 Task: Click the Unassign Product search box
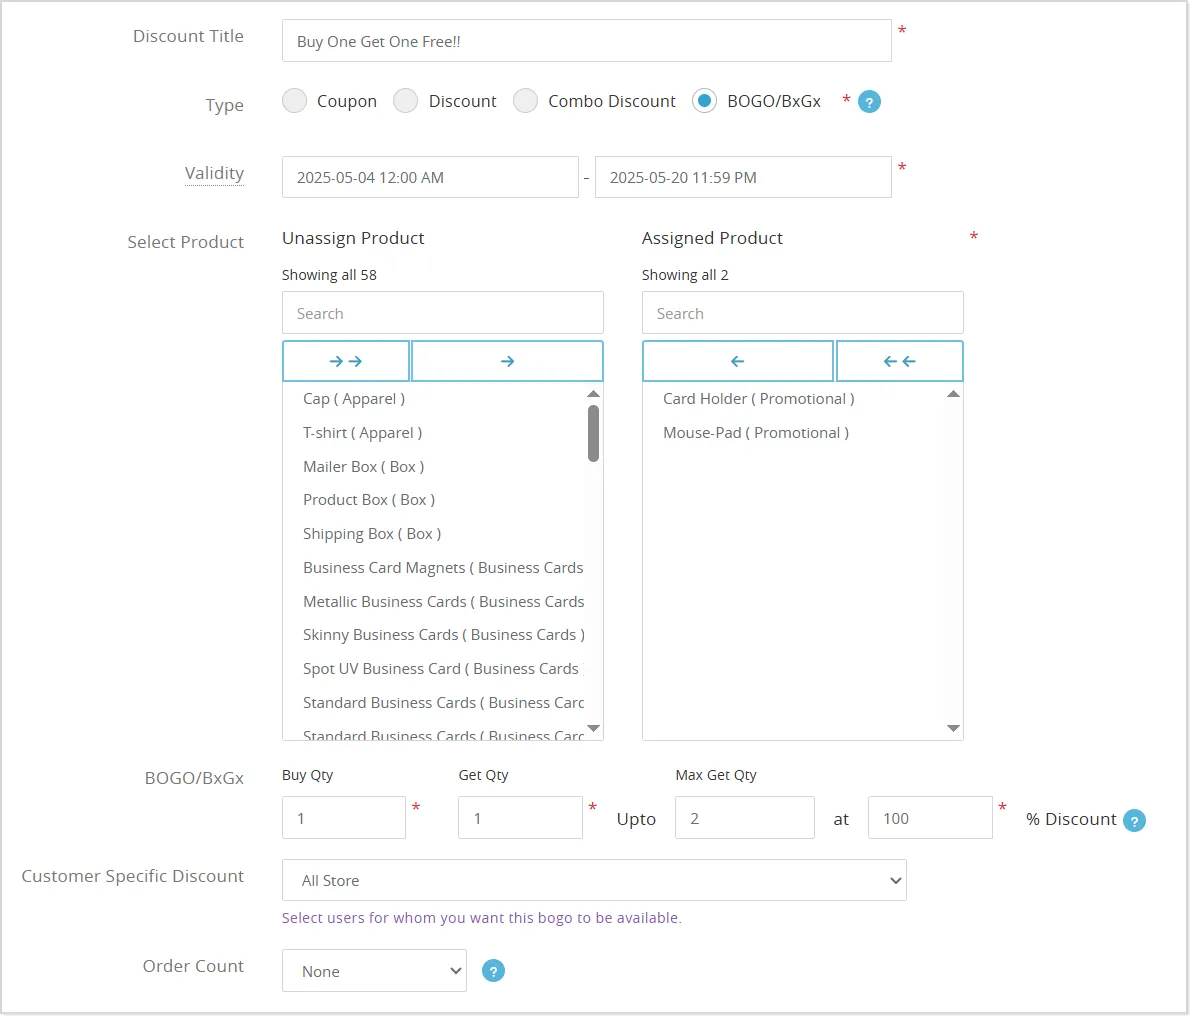[x=443, y=314]
